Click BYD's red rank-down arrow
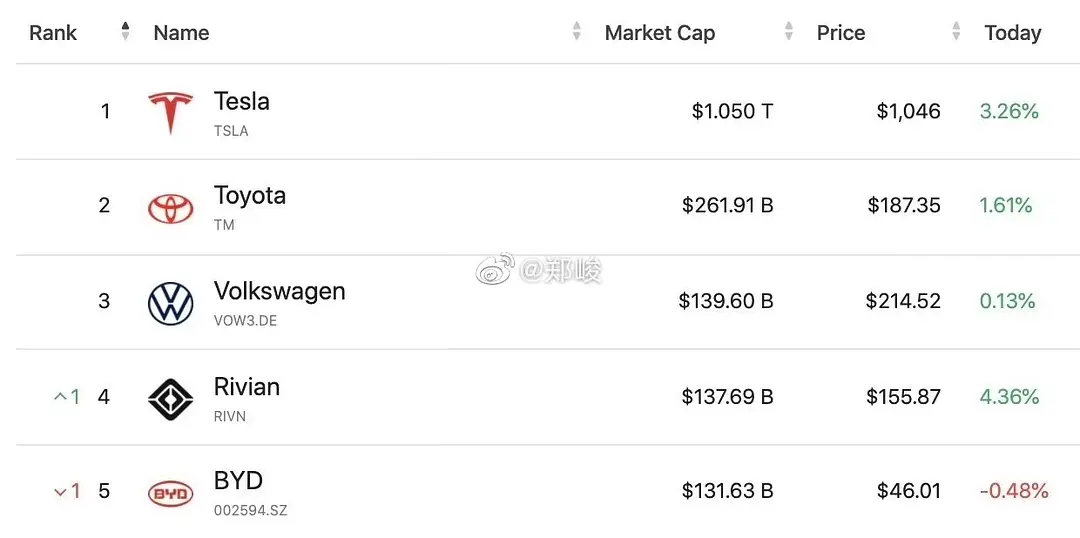 click(x=60, y=492)
